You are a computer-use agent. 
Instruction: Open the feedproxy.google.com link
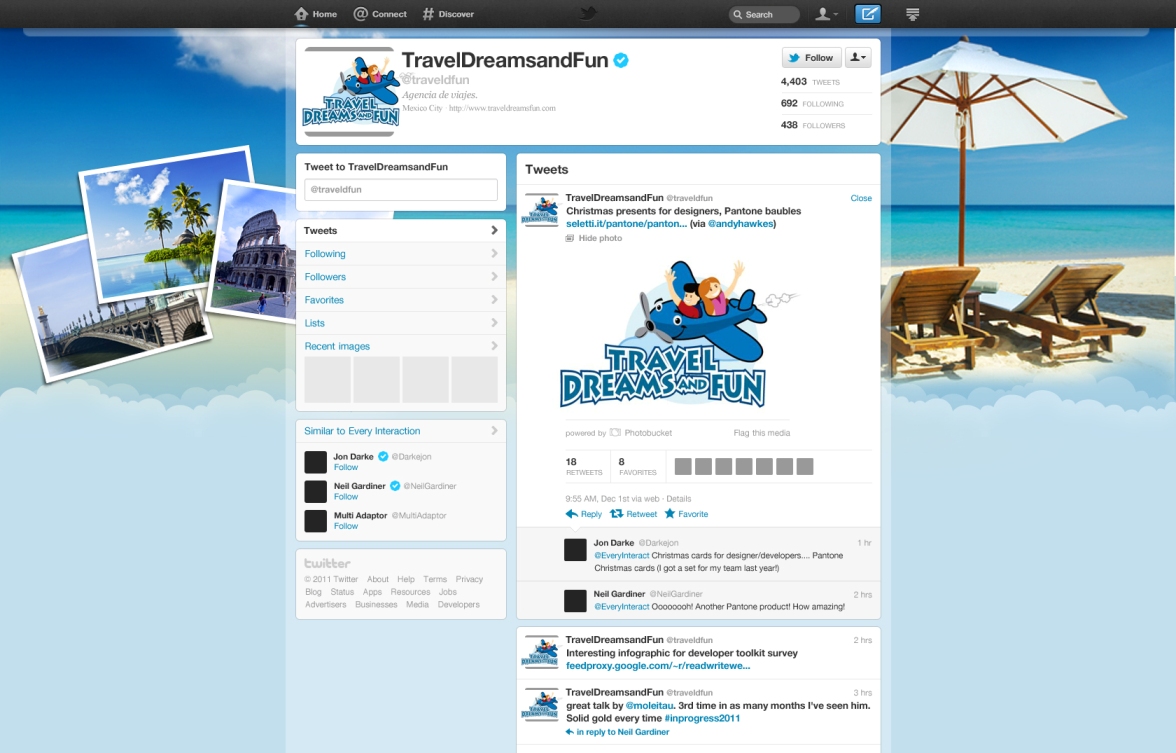pos(658,666)
